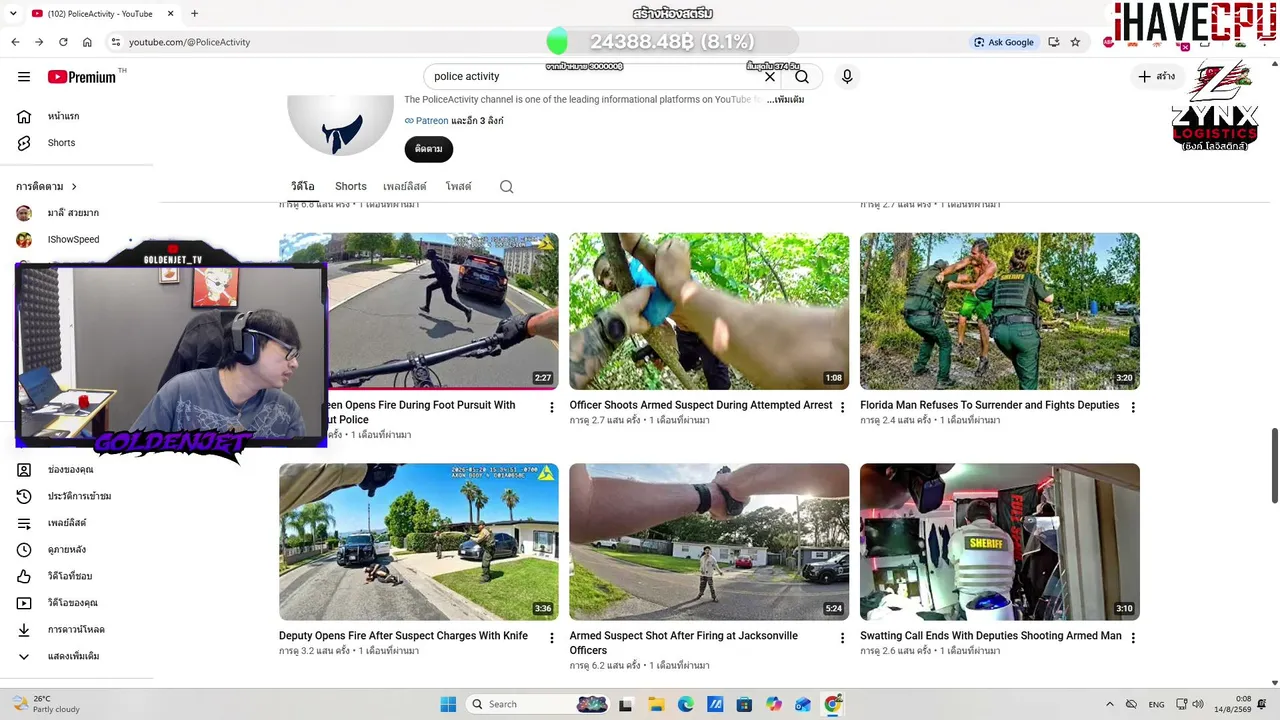View site information icon in address bar
The width and height of the screenshot is (1280, 720).
click(116, 42)
